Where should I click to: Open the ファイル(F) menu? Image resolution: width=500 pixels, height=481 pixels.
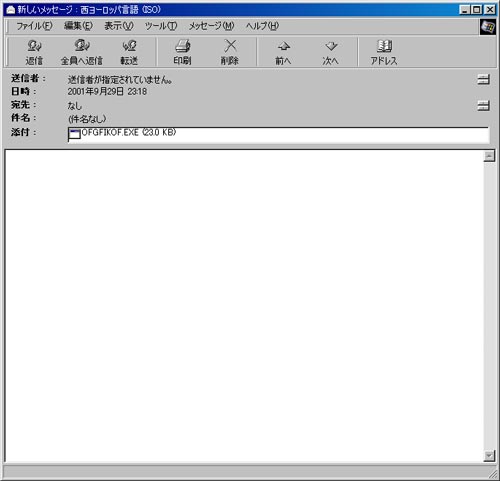click(x=34, y=26)
